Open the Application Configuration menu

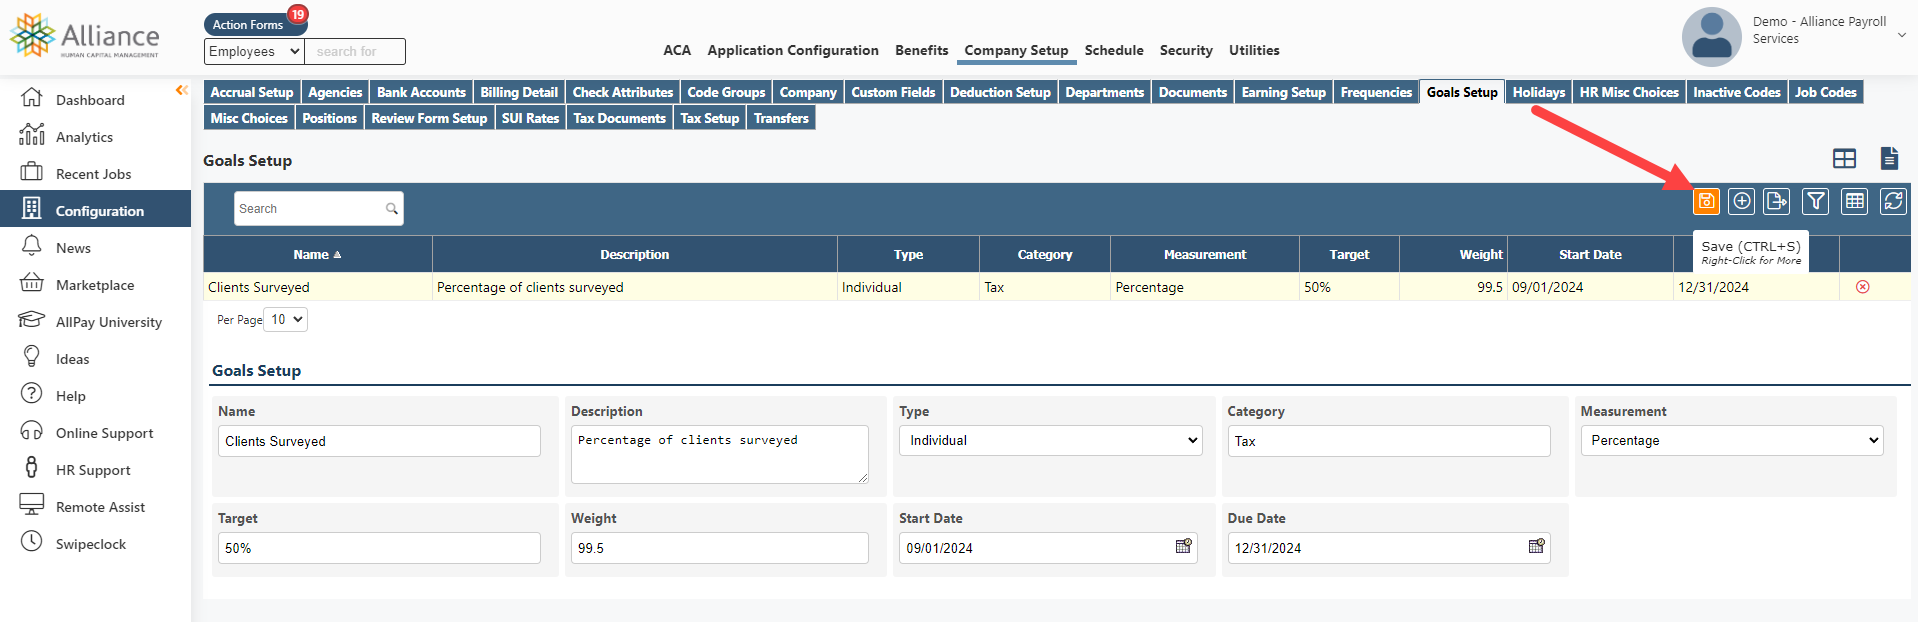click(x=793, y=50)
